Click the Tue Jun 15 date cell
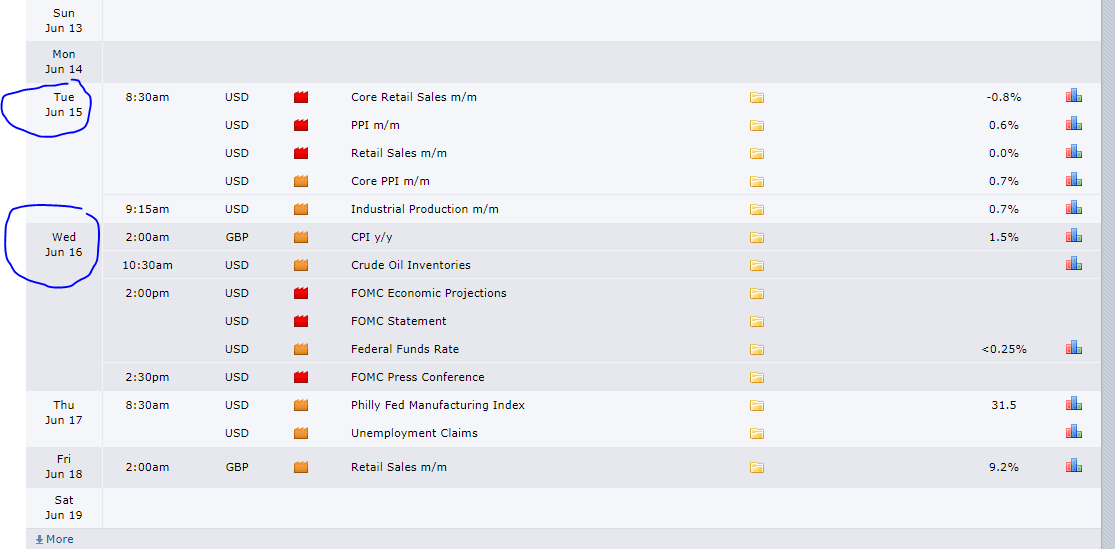The image size is (1115, 549). point(64,105)
